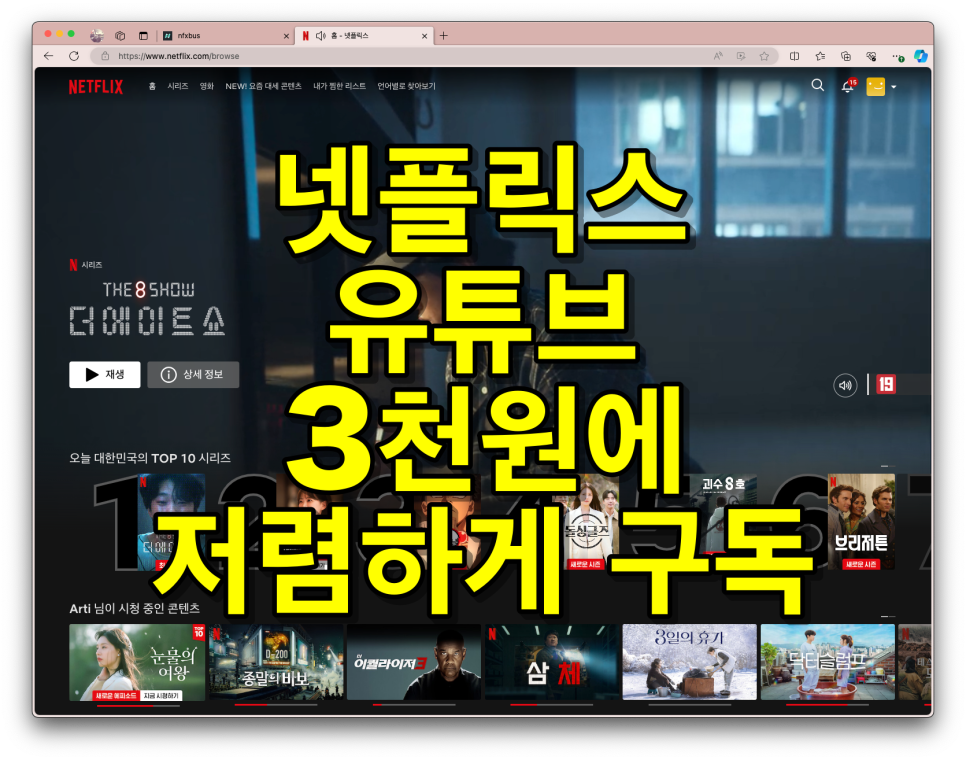This screenshot has height=760, width=966.
Task: Close the nfxbus tab
Action: pos(286,36)
